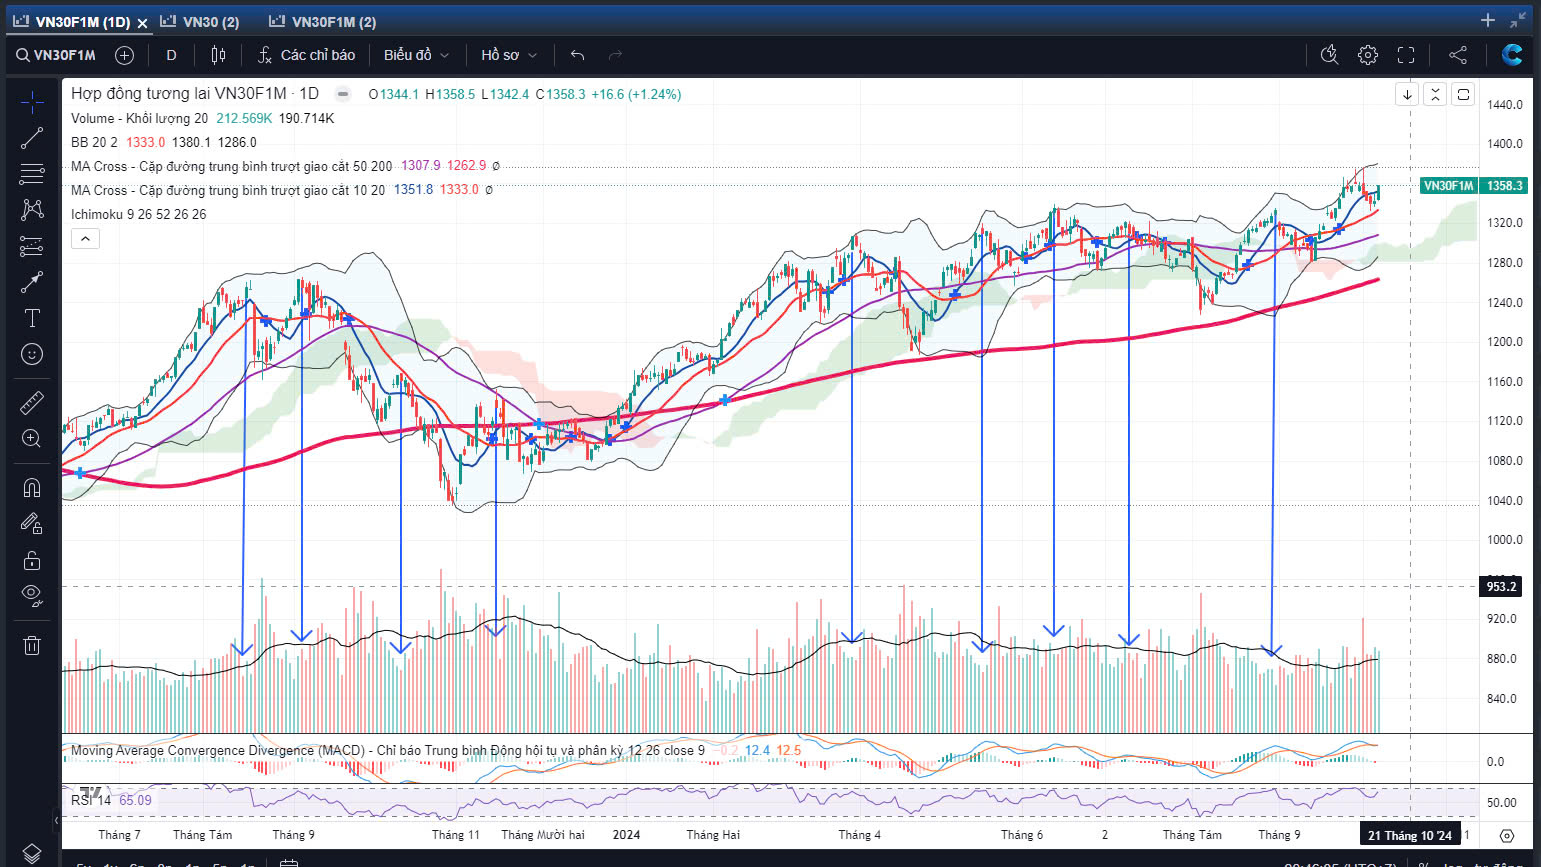Screen dimensions: 1541x867
Task: Click the blue C logo icon
Action: point(1512,55)
